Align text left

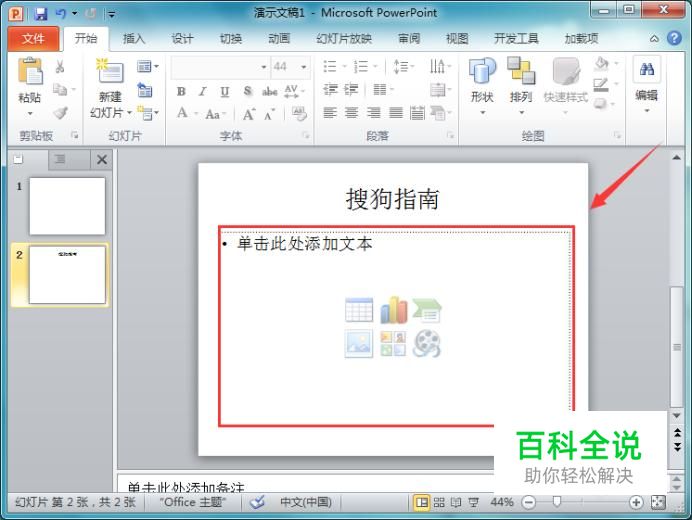[330, 113]
